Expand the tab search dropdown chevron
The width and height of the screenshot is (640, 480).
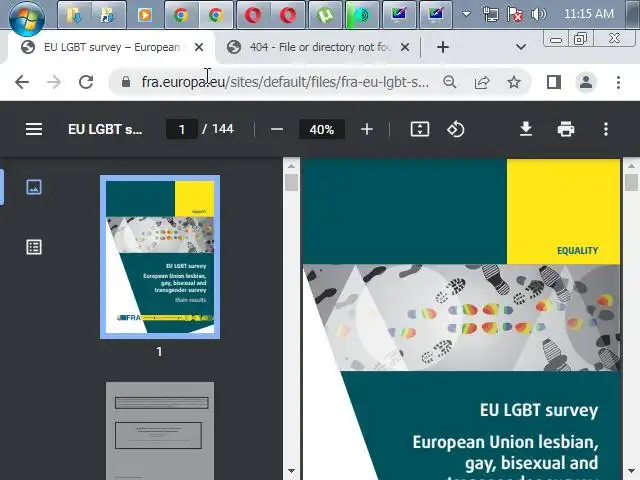[x=520, y=47]
